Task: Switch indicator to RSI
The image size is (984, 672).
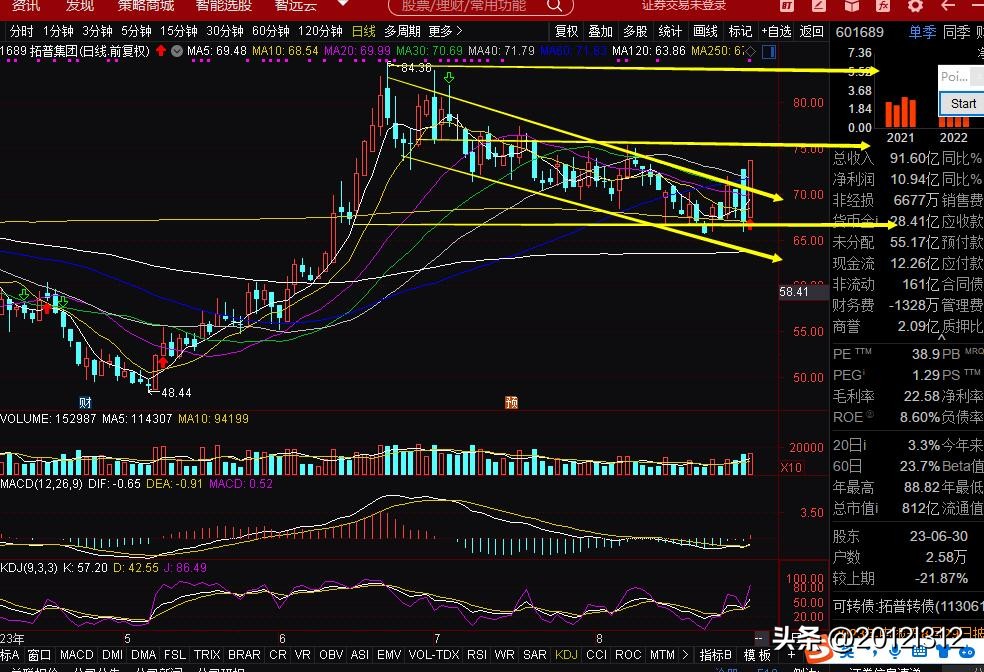Action: point(477,654)
